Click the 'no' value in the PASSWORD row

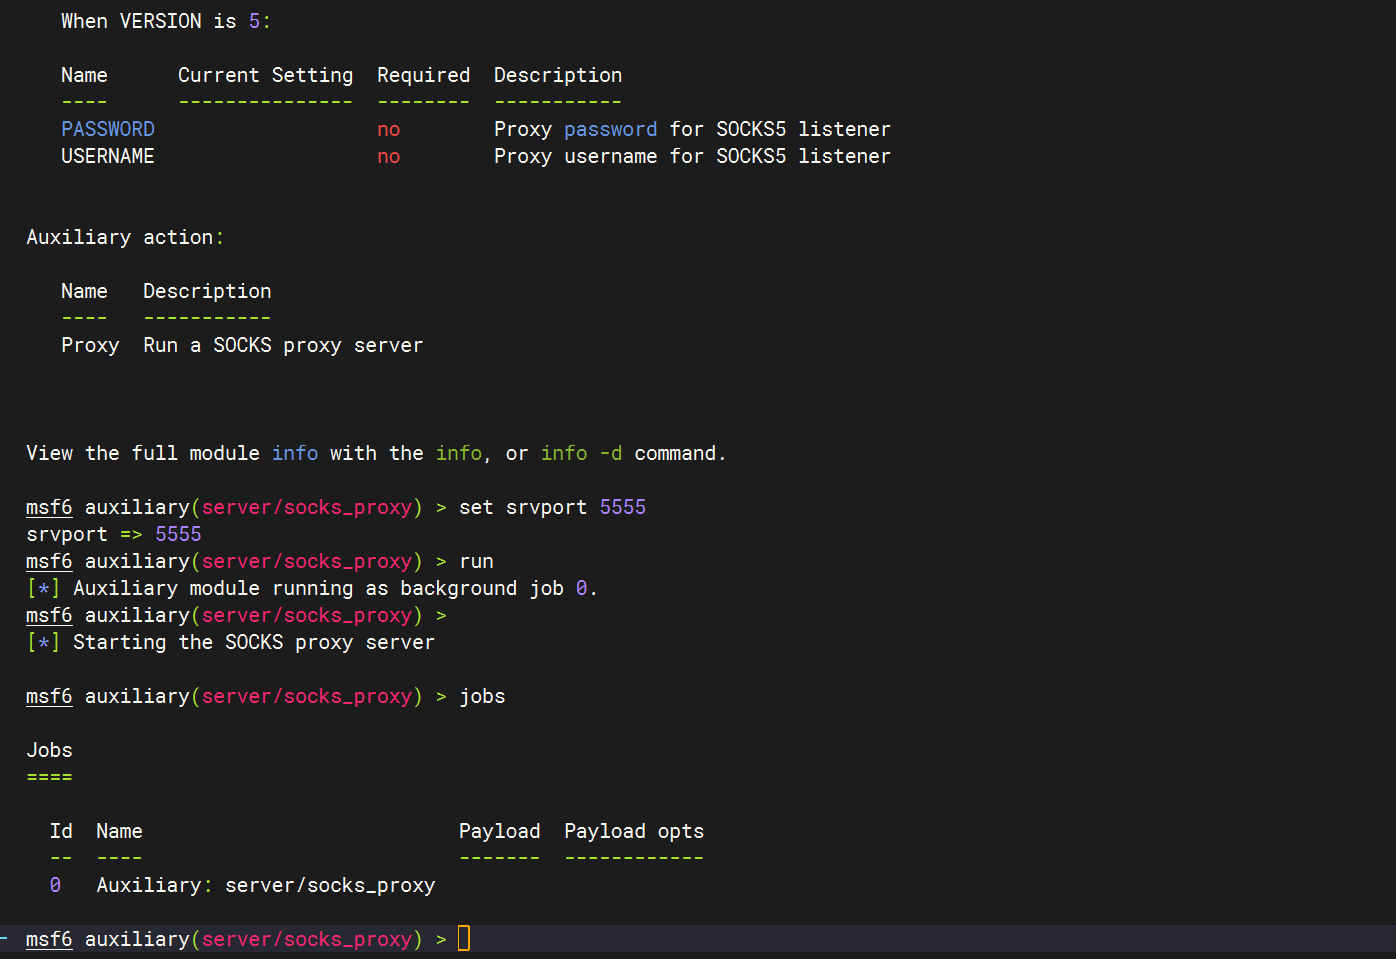[x=389, y=129]
